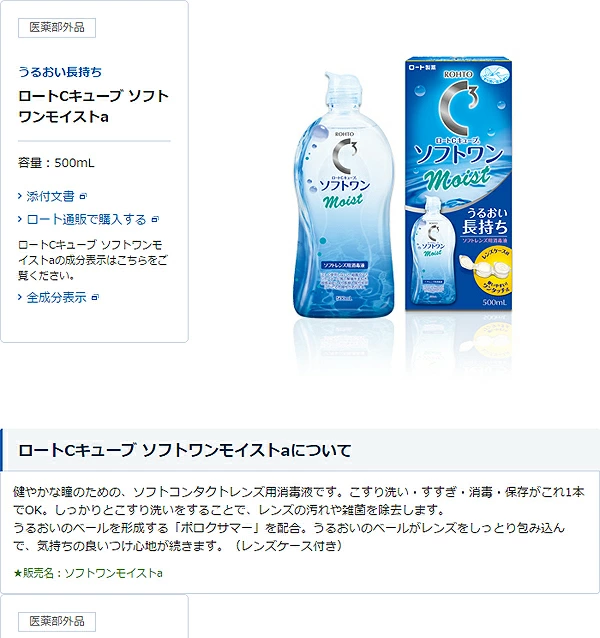This screenshot has height=638, width=600.
Task: Click the external-link icon beside 全成分表示
Action: point(95,297)
